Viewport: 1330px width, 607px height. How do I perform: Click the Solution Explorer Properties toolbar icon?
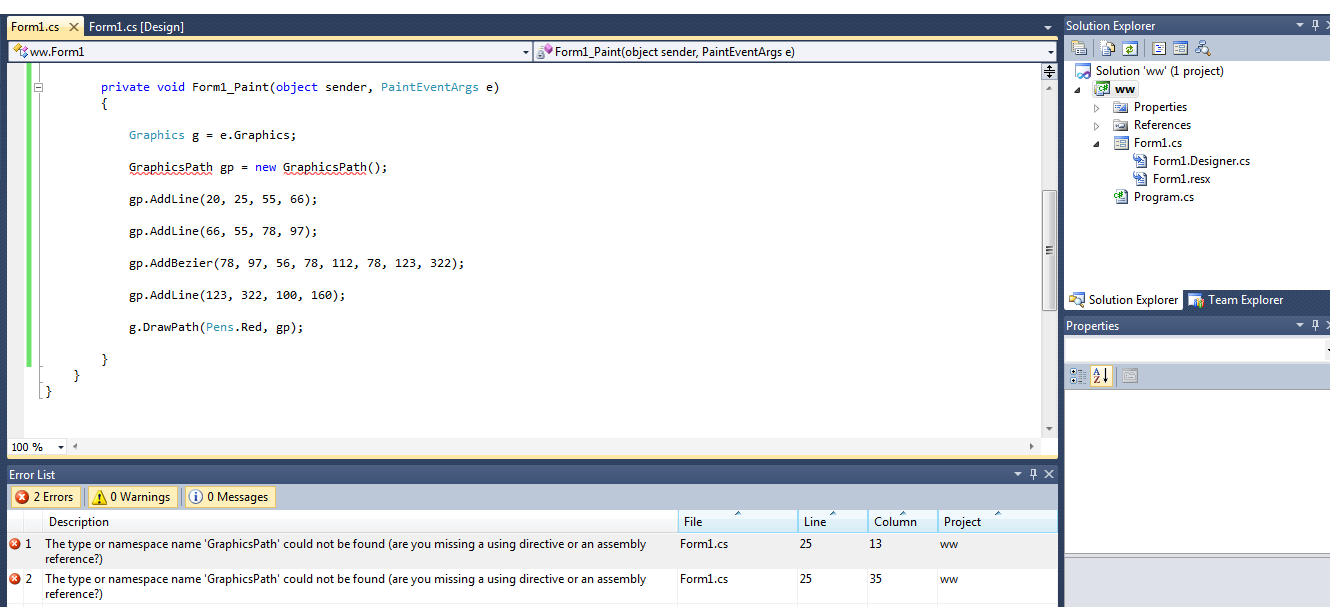click(x=1079, y=48)
